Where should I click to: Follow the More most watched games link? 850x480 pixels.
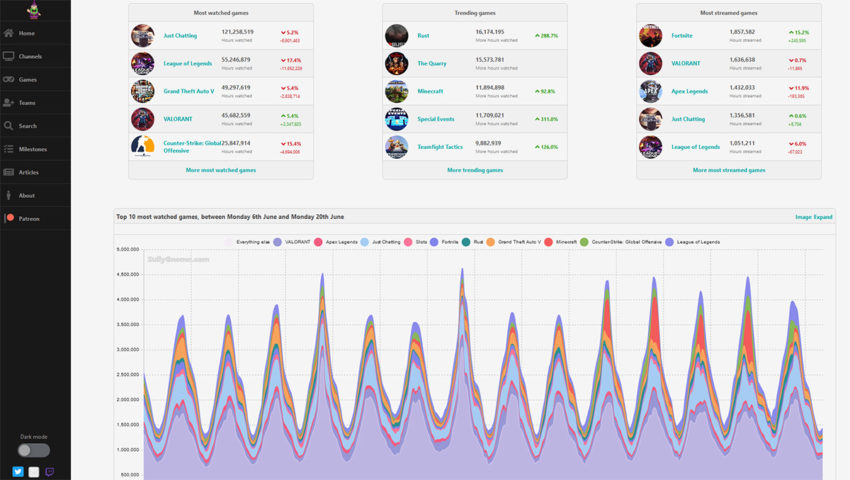221,170
